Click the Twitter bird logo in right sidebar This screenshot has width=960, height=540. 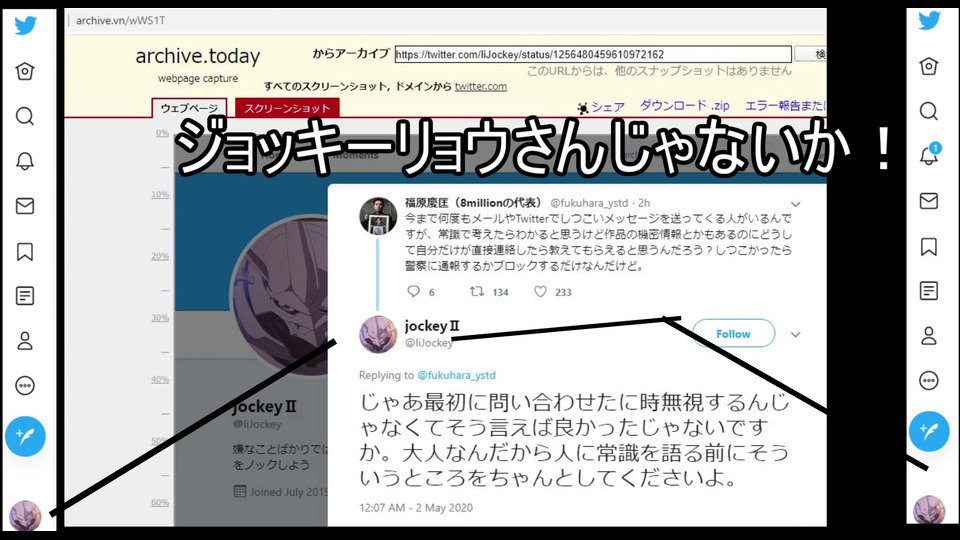tap(929, 20)
